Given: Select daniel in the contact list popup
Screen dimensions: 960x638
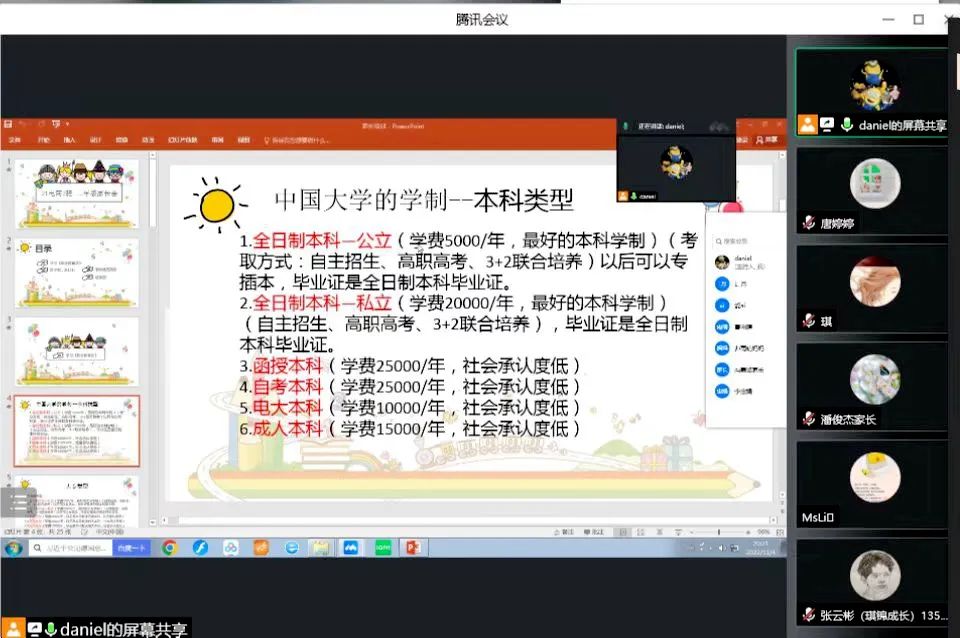Looking at the screenshot, I should 738,262.
